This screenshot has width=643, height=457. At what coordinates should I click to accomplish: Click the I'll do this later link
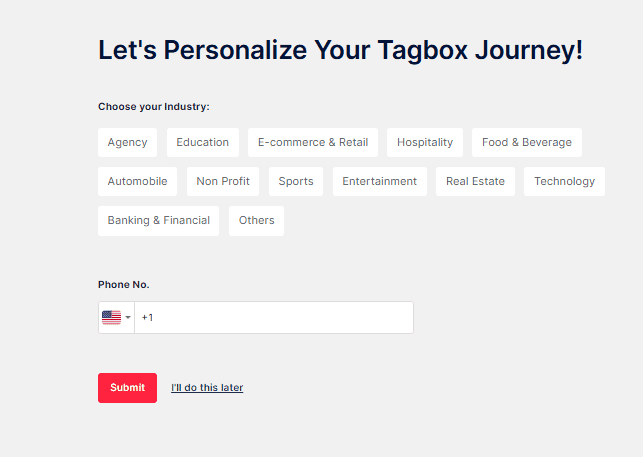[x=207, y=388]
